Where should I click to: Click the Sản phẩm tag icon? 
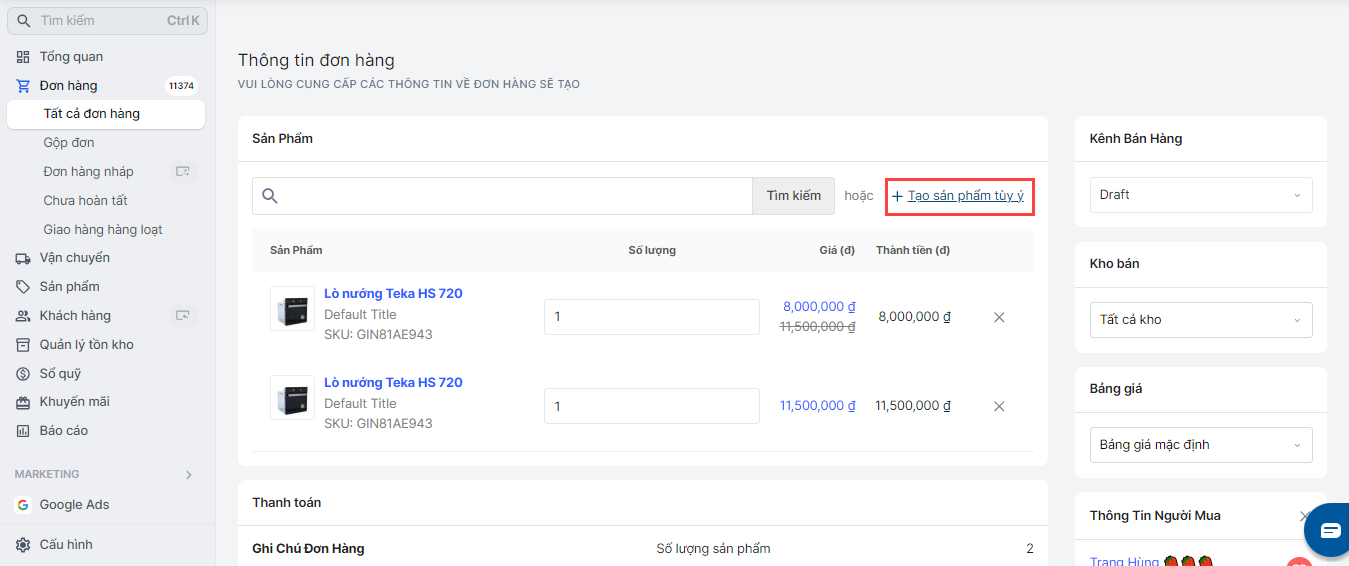click(23, 287)
